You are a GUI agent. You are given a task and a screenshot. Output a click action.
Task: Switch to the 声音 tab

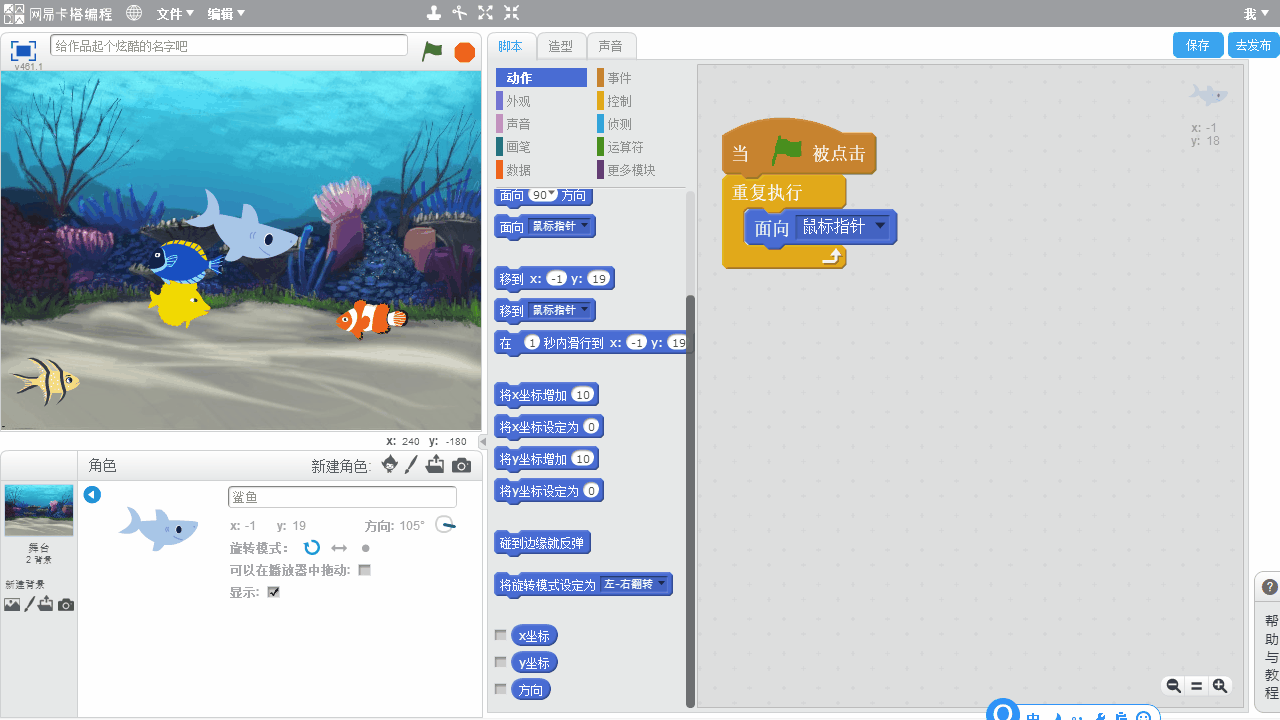click(x=611, y=46)
